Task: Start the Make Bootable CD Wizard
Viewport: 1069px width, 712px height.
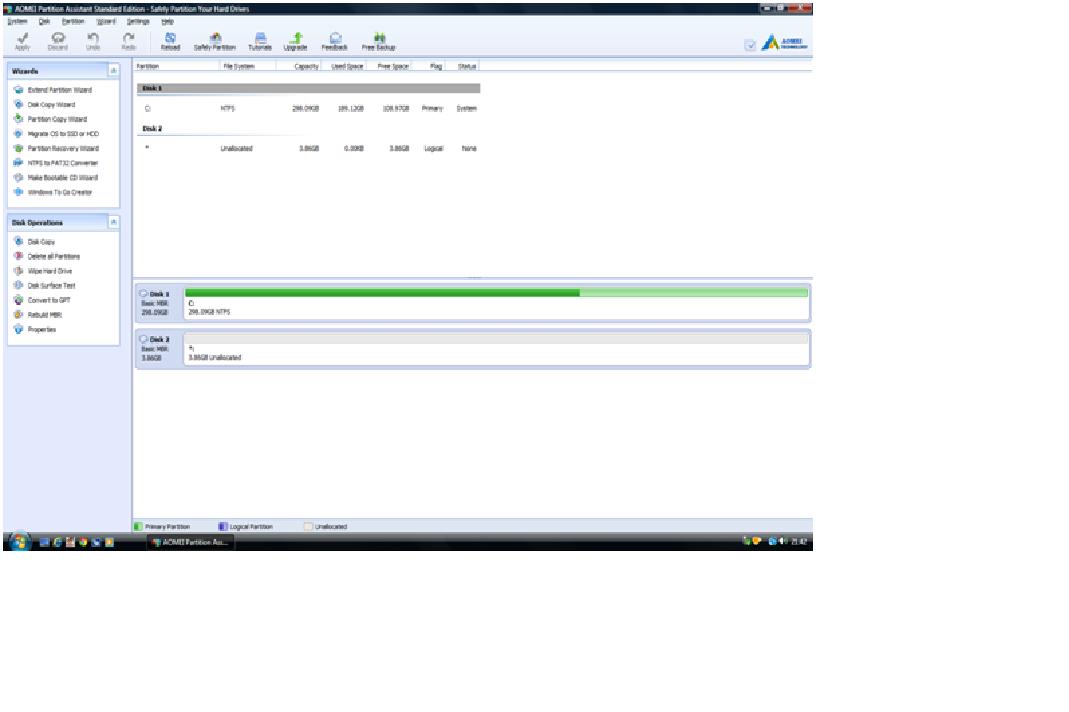Action: coord(56,178)
